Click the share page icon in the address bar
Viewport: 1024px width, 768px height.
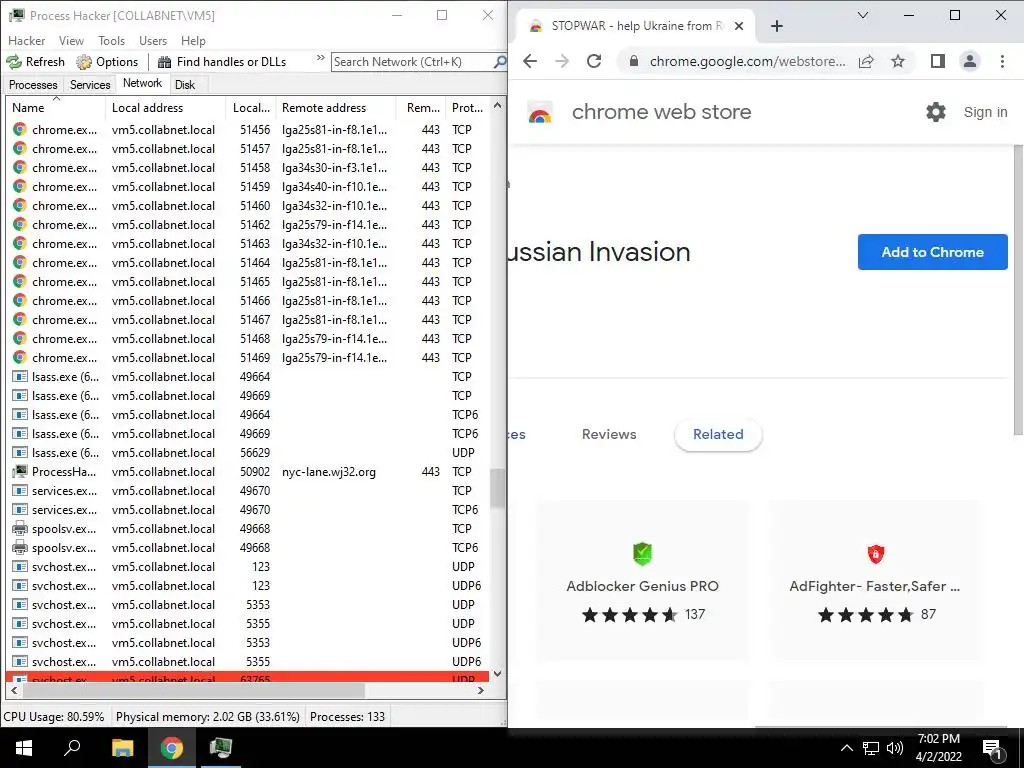pyautogui.click(x=866, y=61)
